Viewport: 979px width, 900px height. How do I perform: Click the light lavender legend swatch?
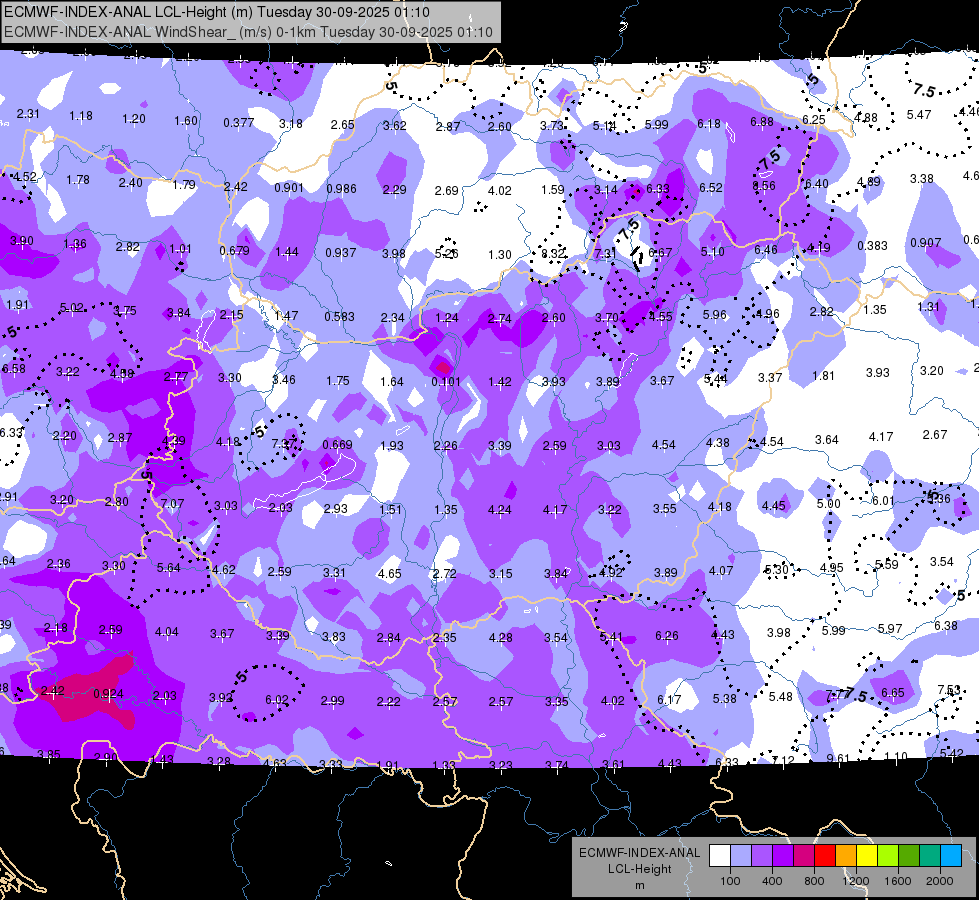tap(740, 856)
